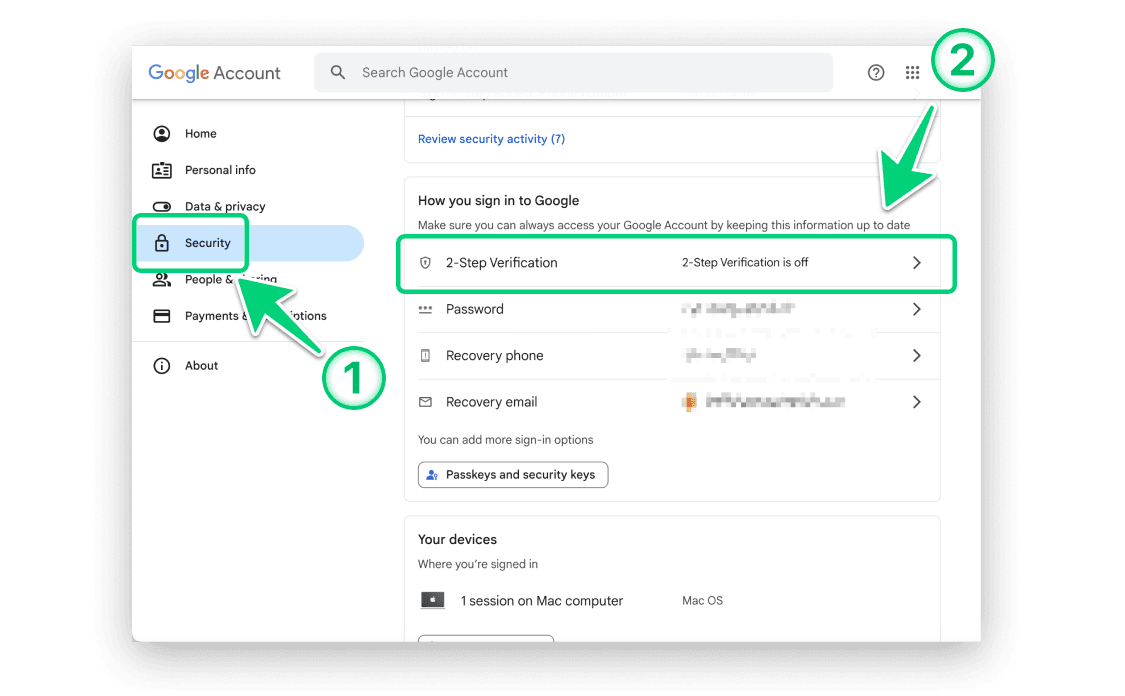1125x696 pixels.
Task: Click the Mac computer device icon
Action: (x=432, y=601)
